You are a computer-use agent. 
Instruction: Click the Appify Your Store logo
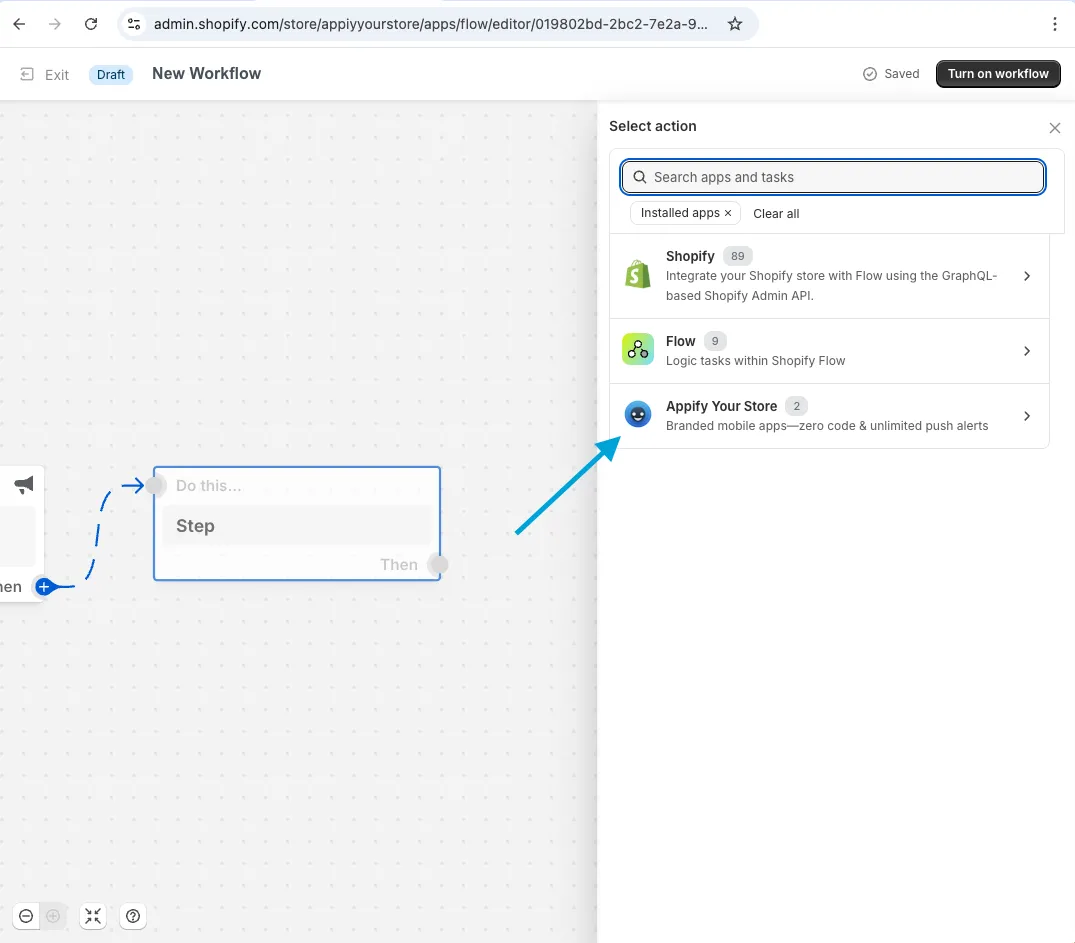click(638, 414)
